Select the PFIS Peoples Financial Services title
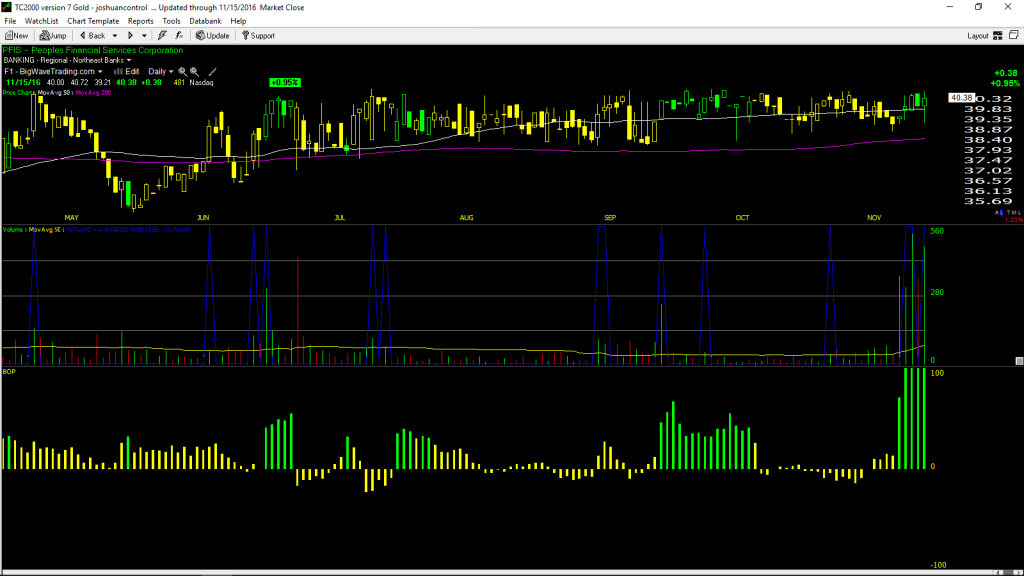The height and width of the screenshot is (576, 1024). [x=93, y=50]
